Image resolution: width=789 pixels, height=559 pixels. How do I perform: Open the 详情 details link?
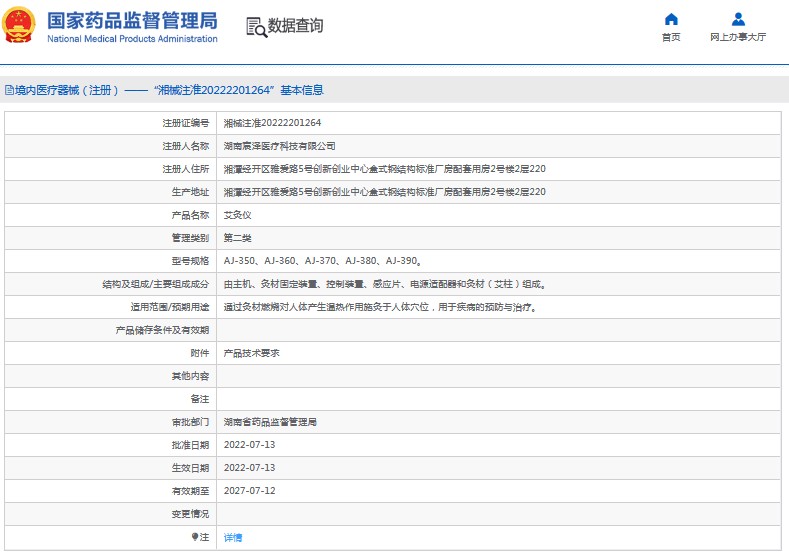click(x=232, y=537)
